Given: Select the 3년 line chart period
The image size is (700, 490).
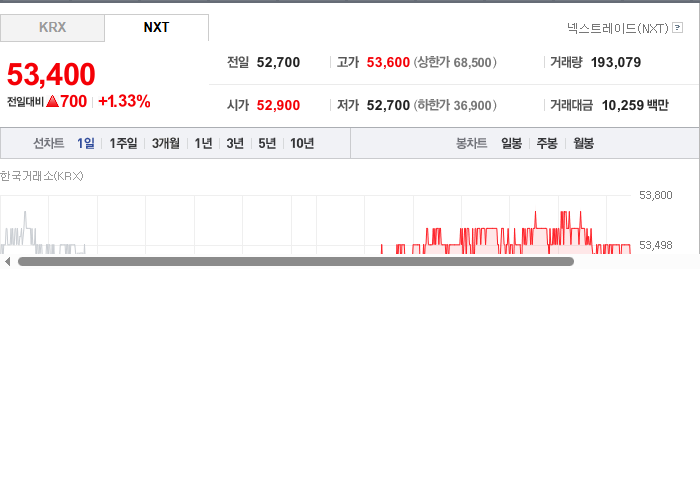Looking at the screenshot, I should tap(235, 143).
